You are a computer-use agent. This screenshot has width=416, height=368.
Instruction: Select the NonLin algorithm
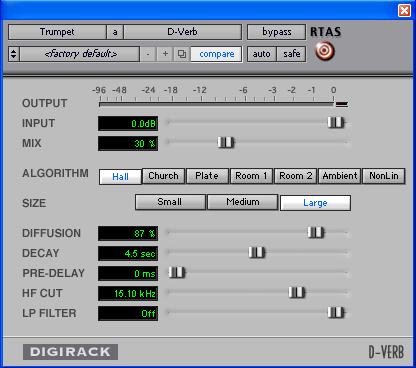[x=384, y=176]
